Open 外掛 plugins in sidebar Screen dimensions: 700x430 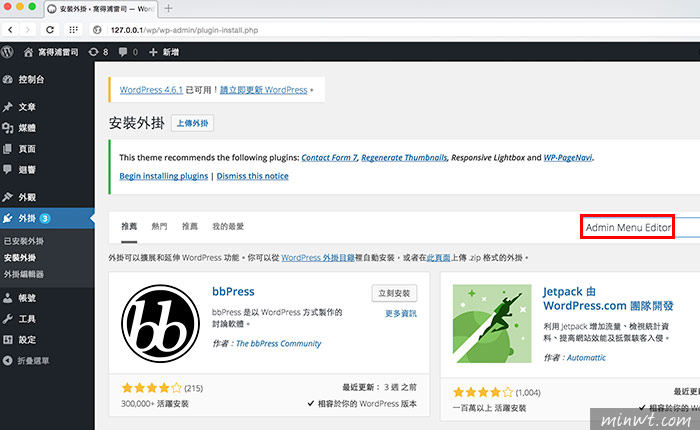(47, 218)
